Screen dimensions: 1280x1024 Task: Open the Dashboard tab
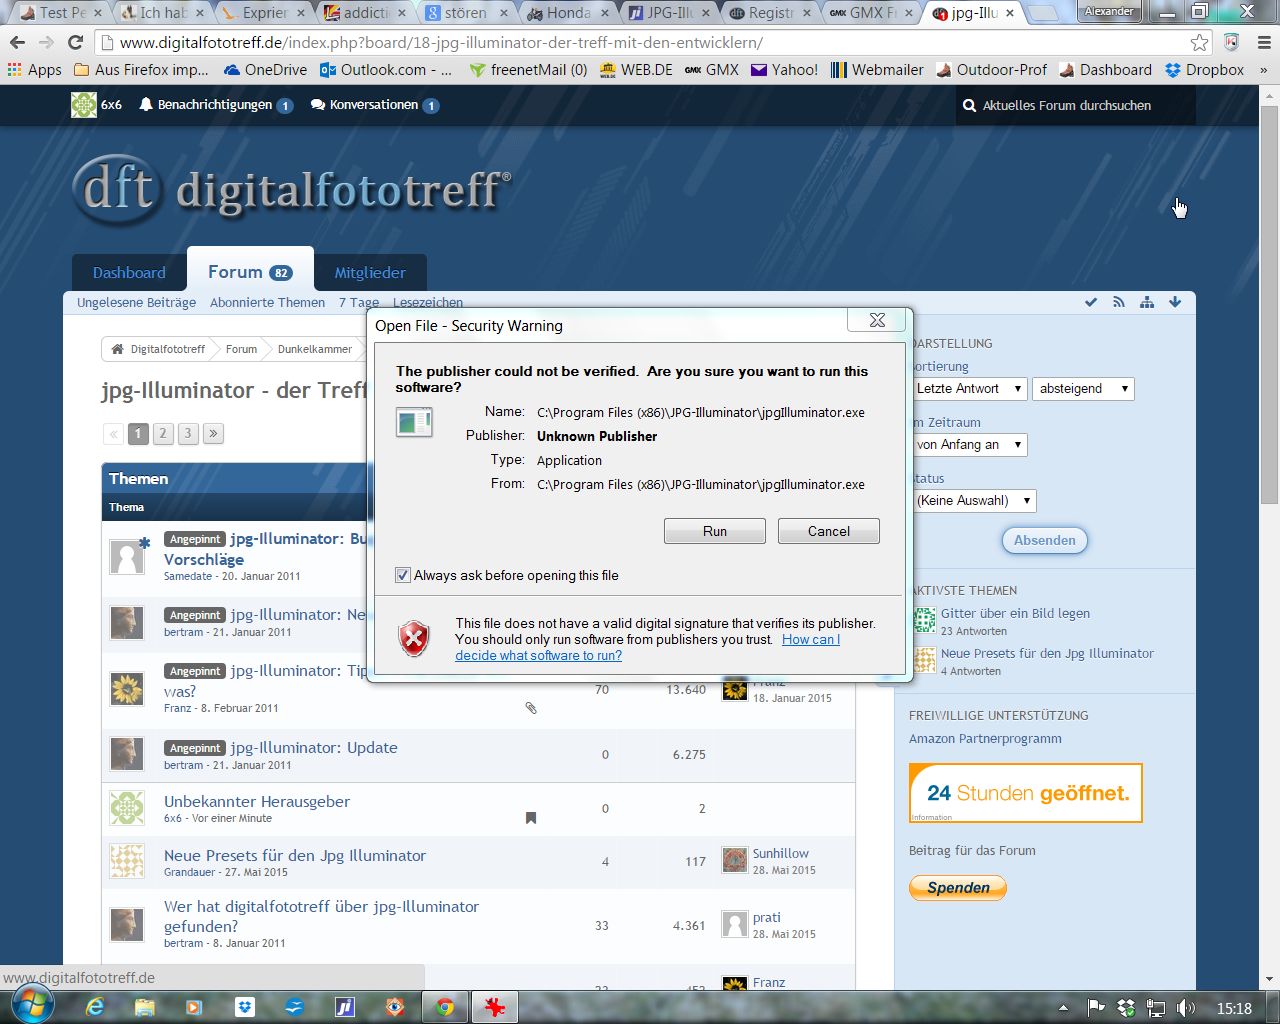(129, 273)
